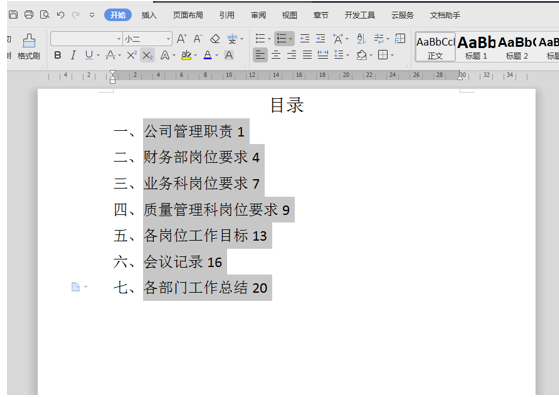Click the text direction table icon

(x=400, y=38)
